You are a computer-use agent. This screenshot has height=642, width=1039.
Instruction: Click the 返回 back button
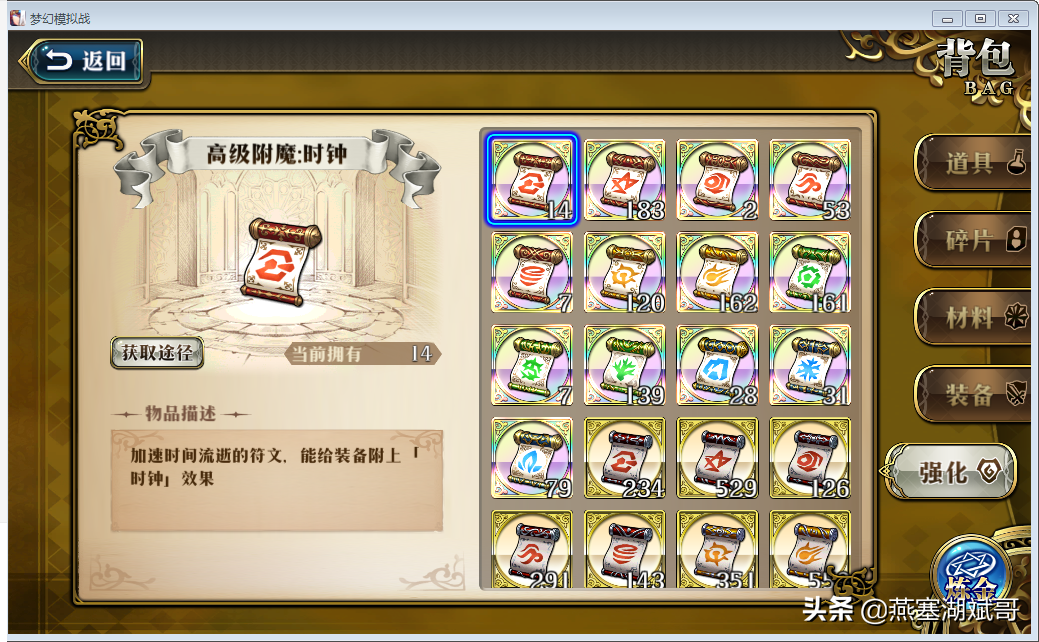82,61
